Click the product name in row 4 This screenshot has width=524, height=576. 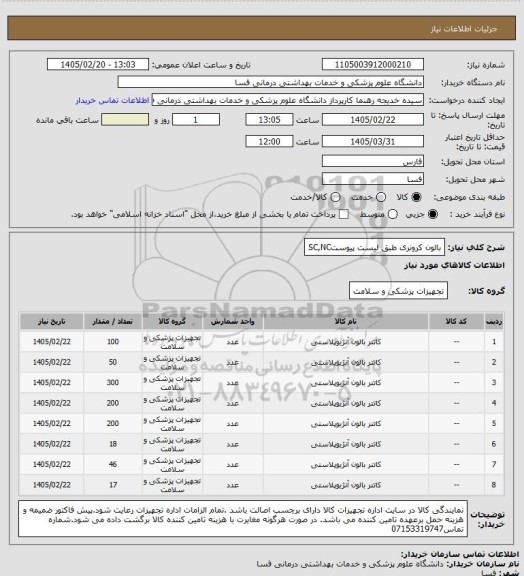[x=346, y=403]
